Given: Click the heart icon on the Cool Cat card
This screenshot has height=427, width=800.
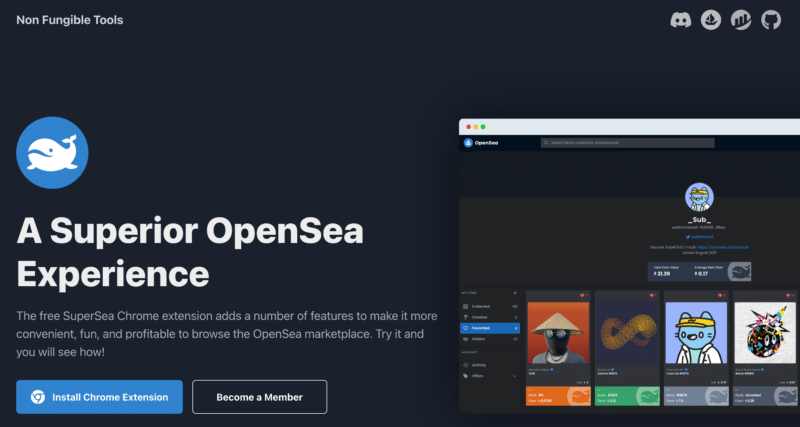Looking at the screenshot, I should point(720,295).
